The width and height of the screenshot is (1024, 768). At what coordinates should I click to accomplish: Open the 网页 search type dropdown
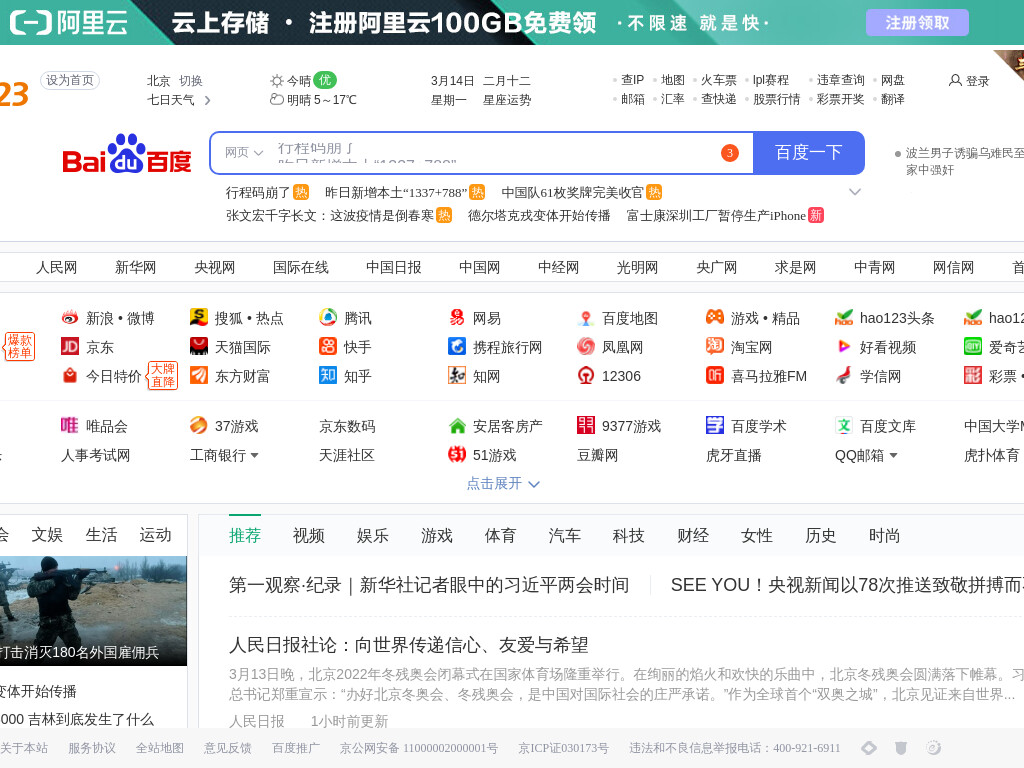pos(244,152)
